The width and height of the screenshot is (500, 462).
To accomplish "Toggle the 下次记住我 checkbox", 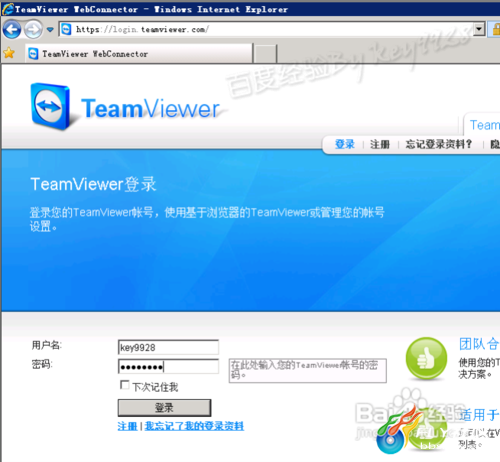I will point(125,385).
